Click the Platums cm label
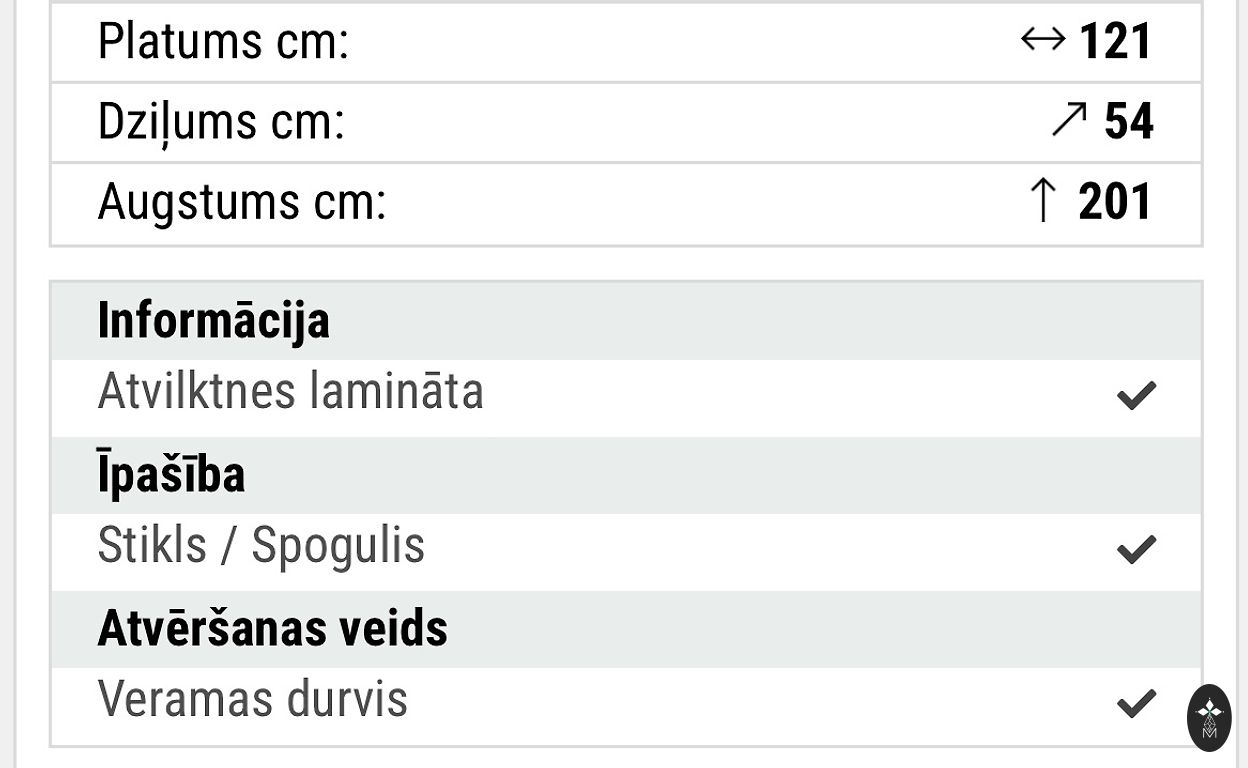The width and height of the screenshot is (1248, 768). [x=223, y=42]
